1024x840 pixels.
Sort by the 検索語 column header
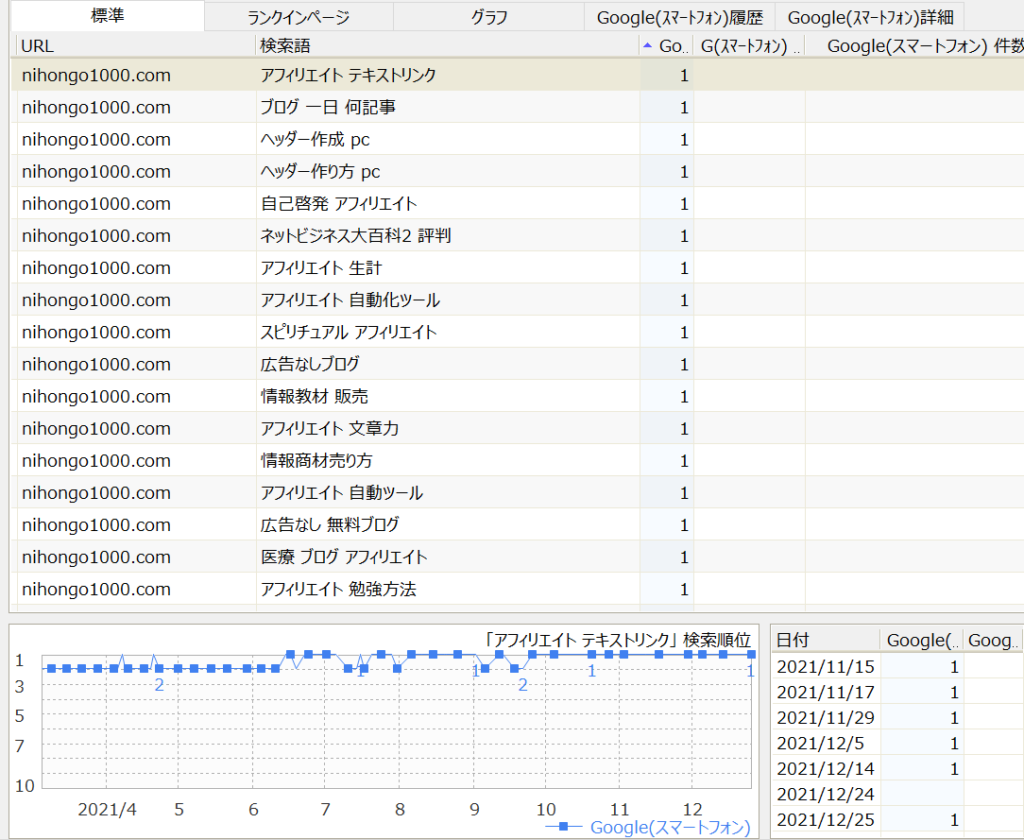(447, 46)
